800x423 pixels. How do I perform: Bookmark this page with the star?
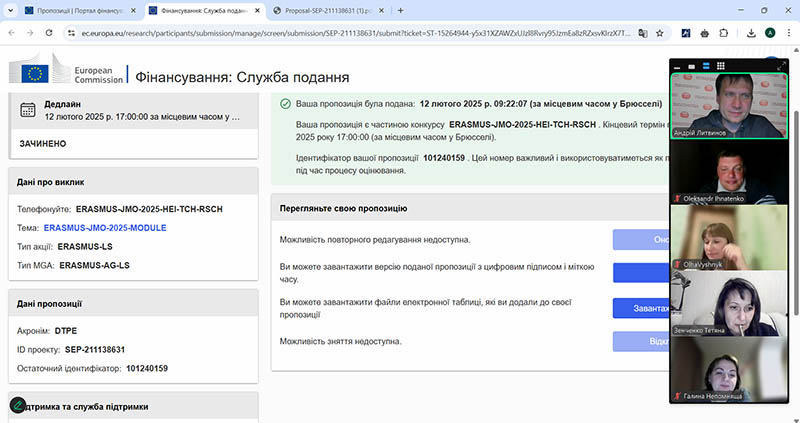660,33
